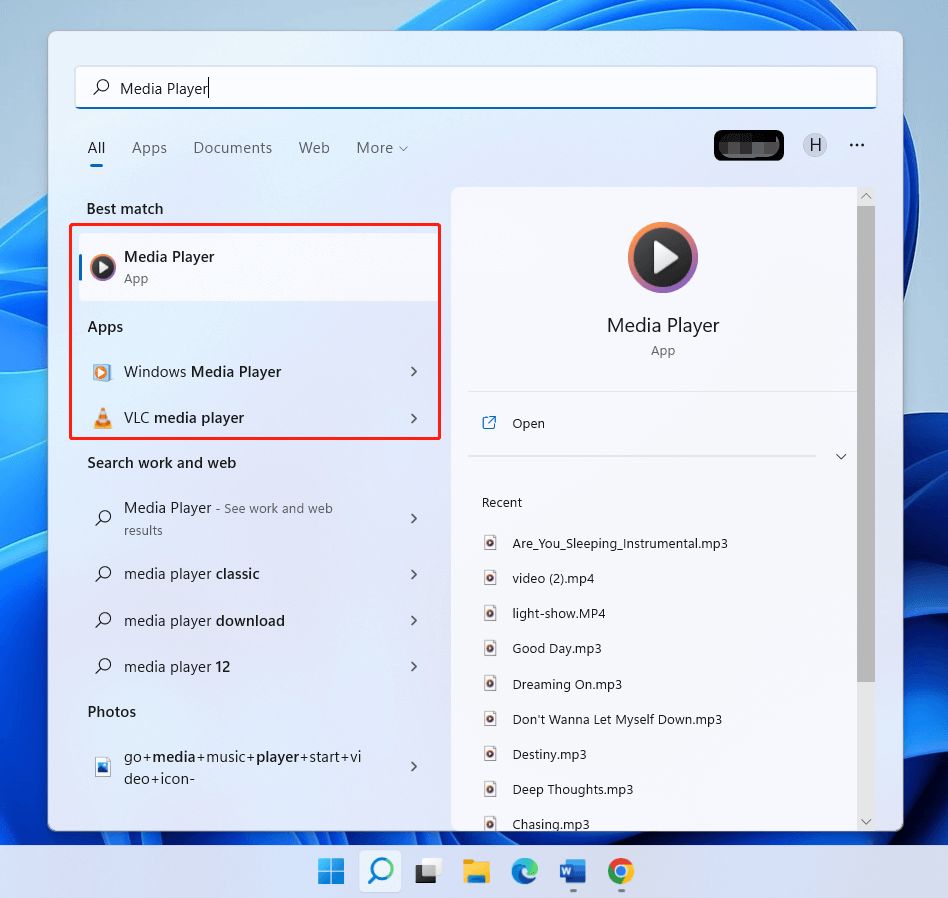The width and height of the screenshot is (948, 898).
Task: Switch to the Documents search tab
Action: (232, 147)
